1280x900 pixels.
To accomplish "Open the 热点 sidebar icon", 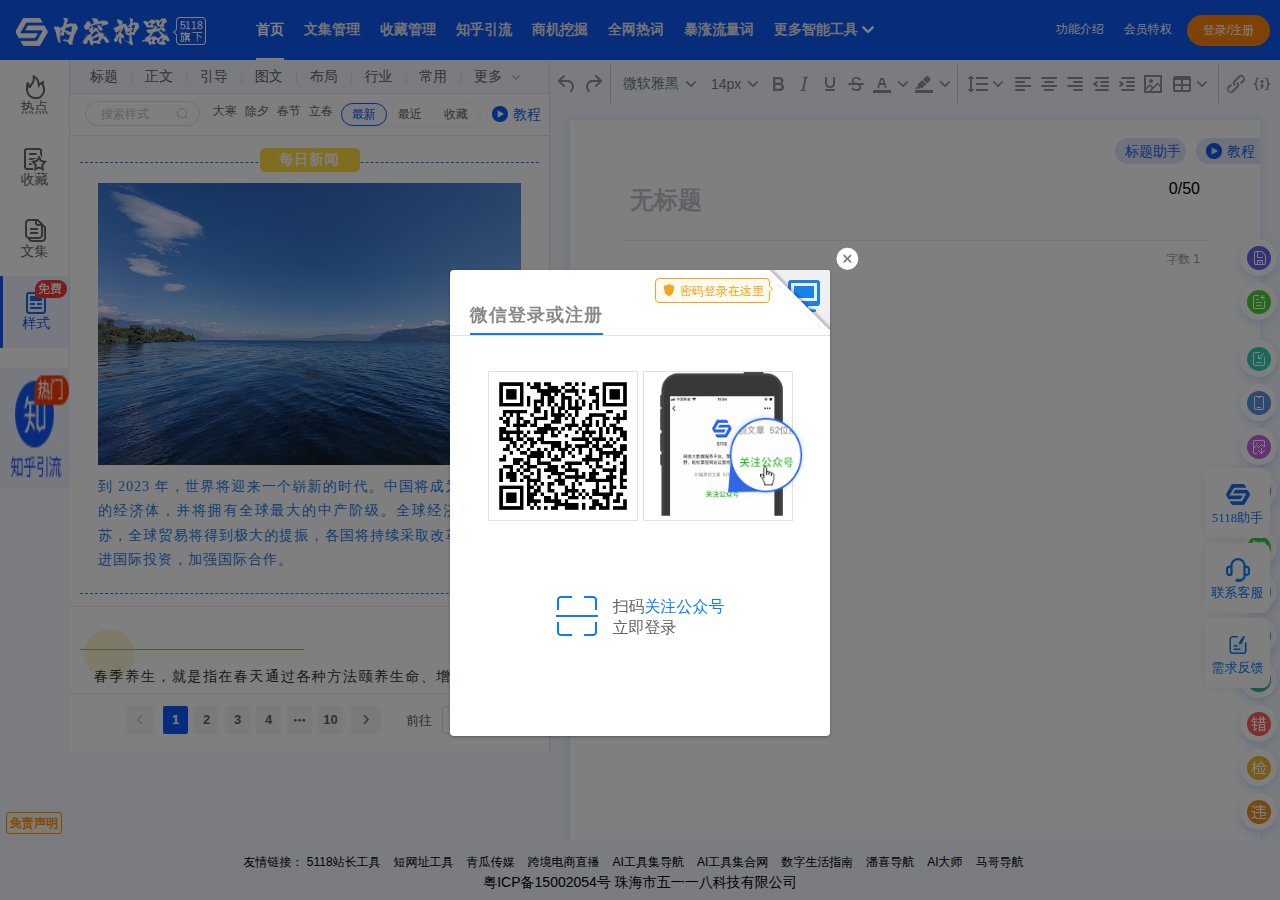I will coord(35,95).
